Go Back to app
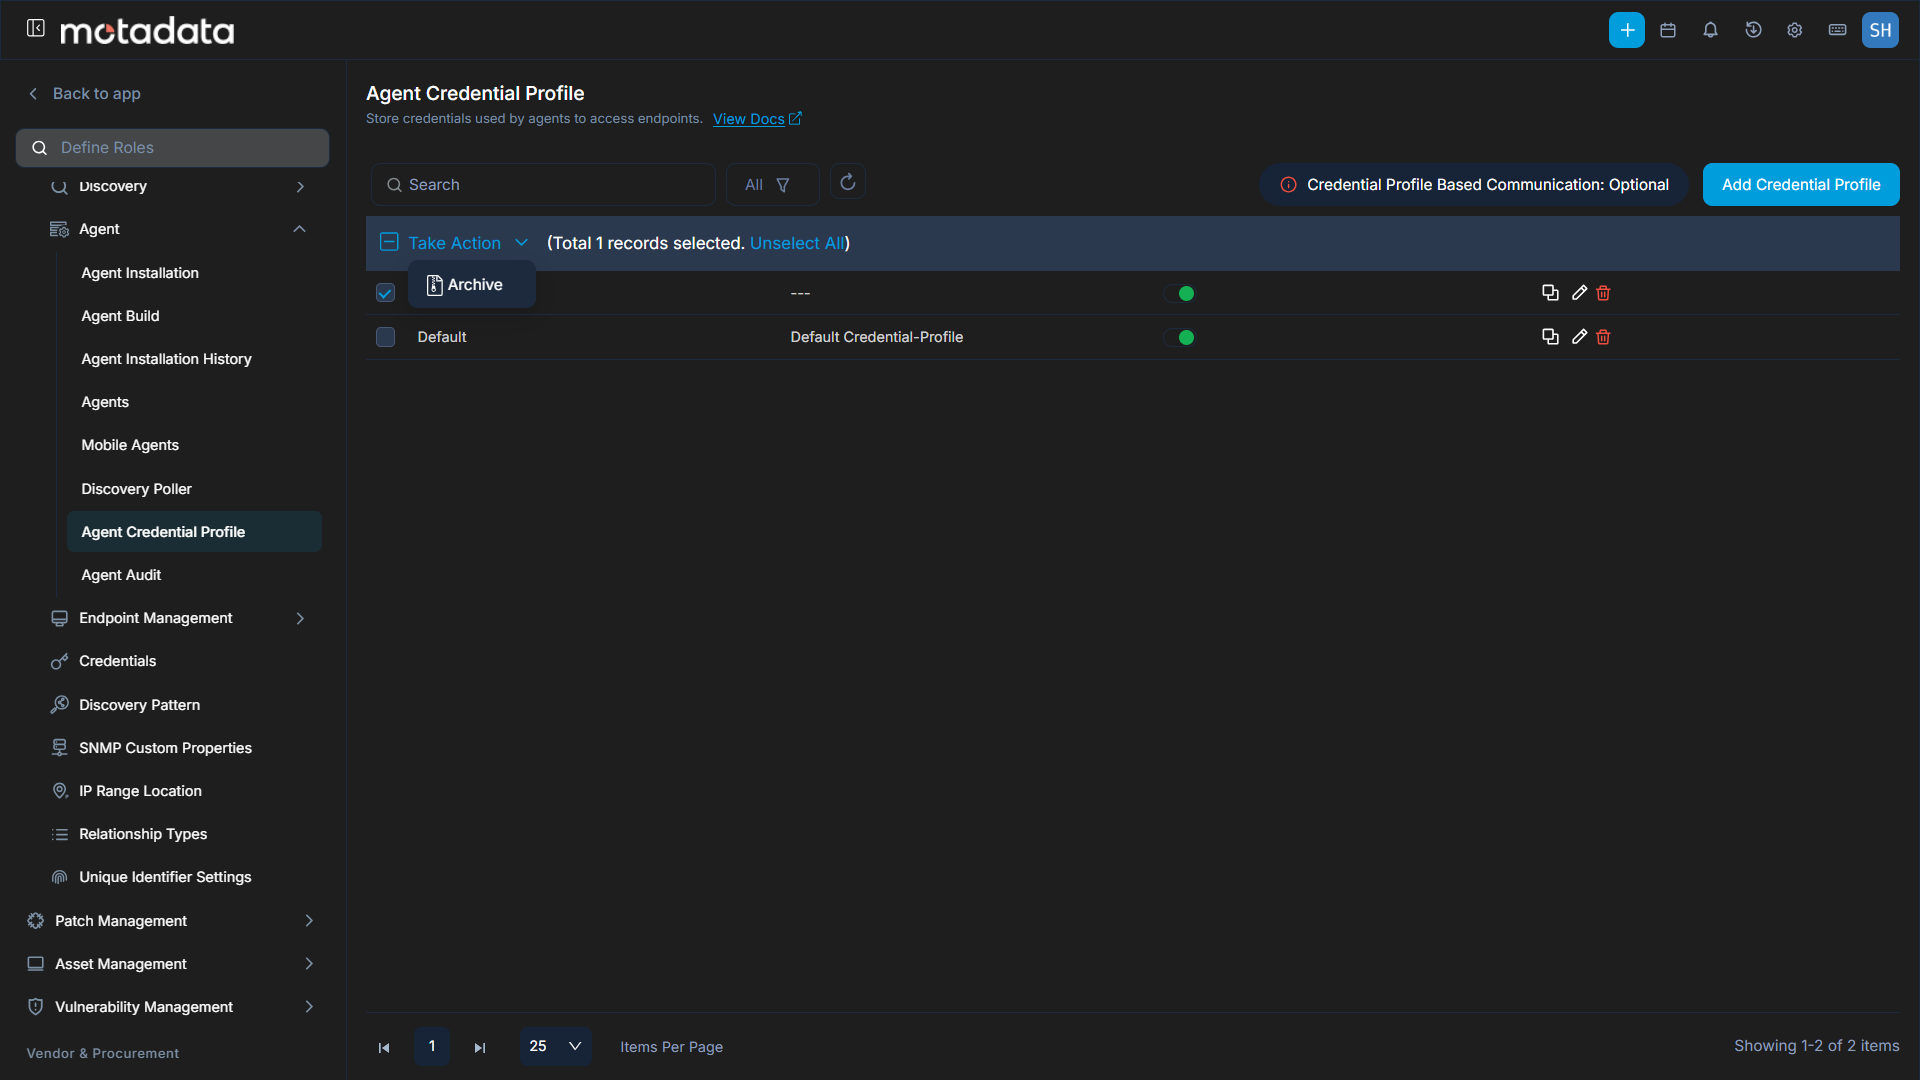 coord(84,93)
